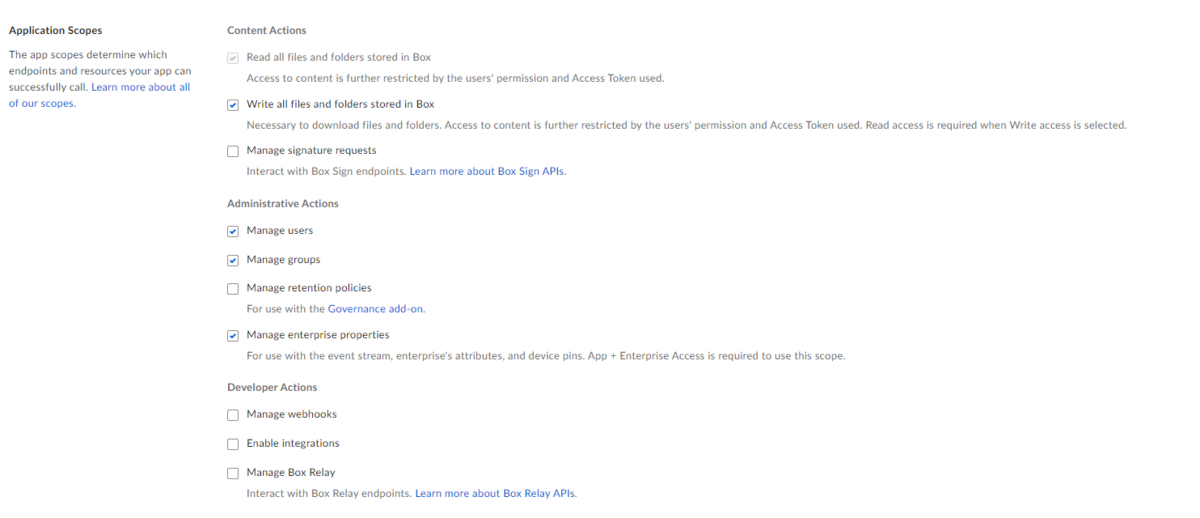This screenshot has height=518, width=1200.
Task: Click the Application Scopes heading
Action: (x=55, y=31)
